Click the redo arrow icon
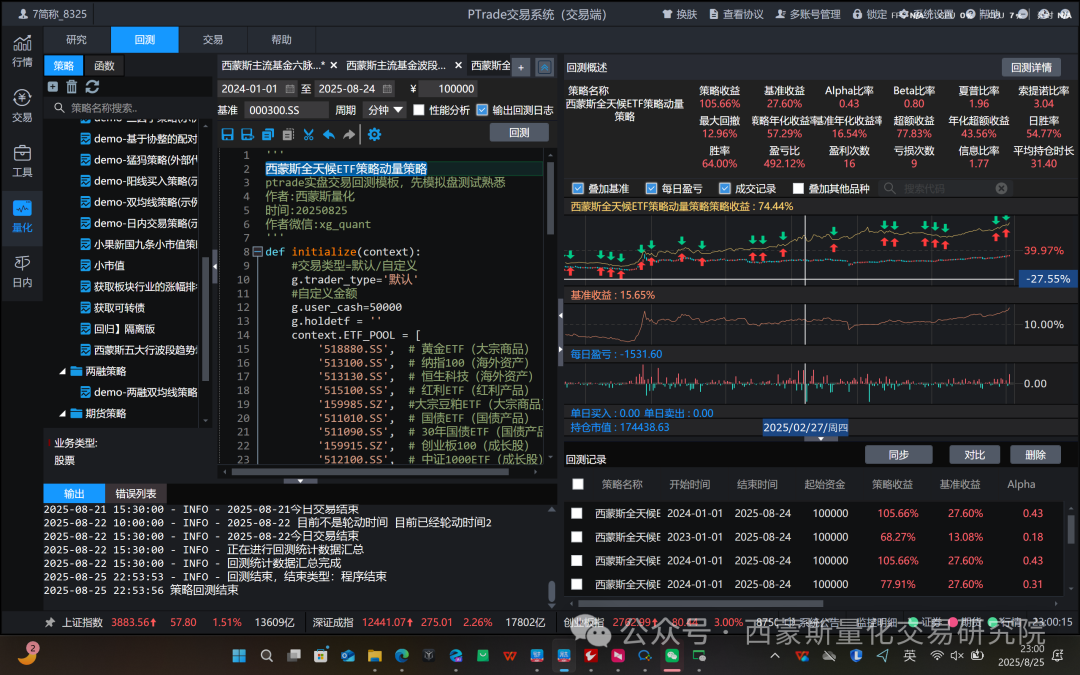 point(349,134)
